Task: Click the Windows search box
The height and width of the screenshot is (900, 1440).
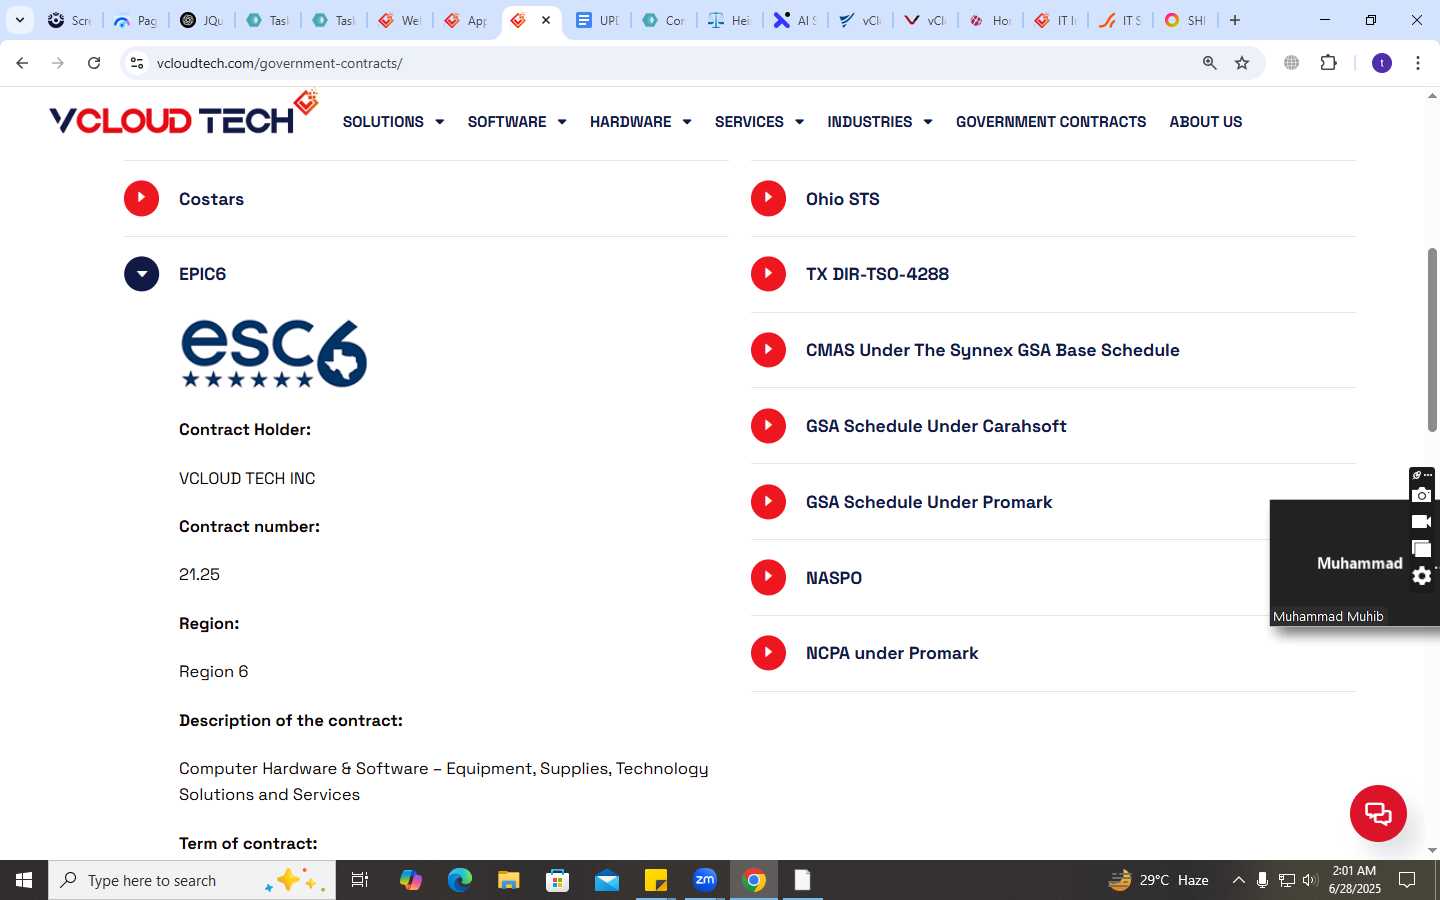Action: (x=192, y=880)
